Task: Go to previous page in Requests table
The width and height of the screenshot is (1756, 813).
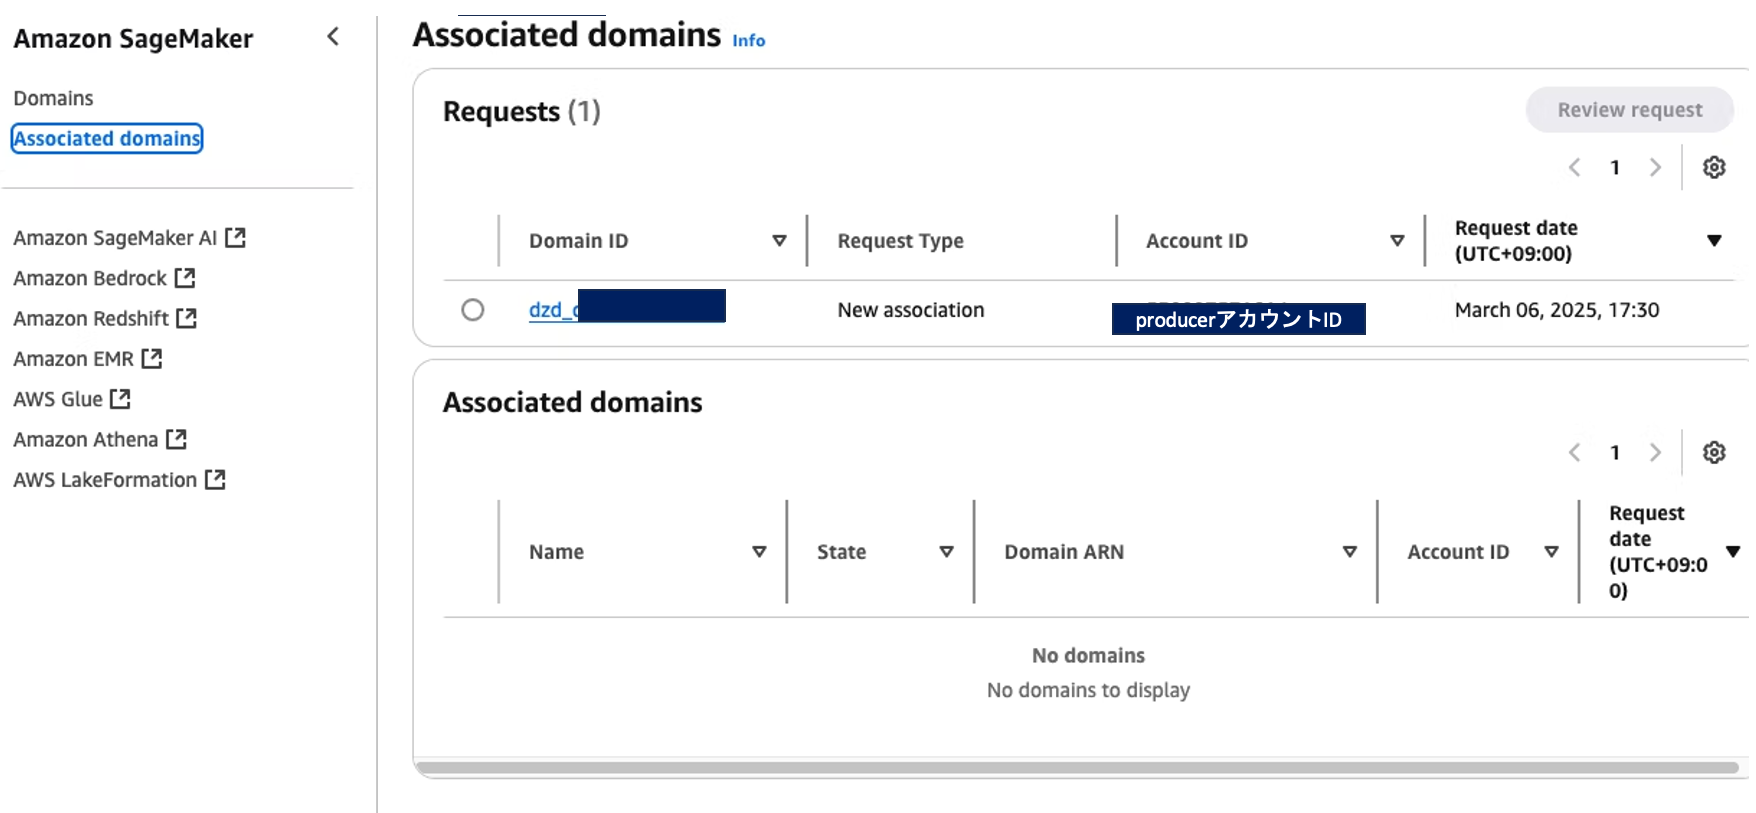Action: click(1574, 167)
